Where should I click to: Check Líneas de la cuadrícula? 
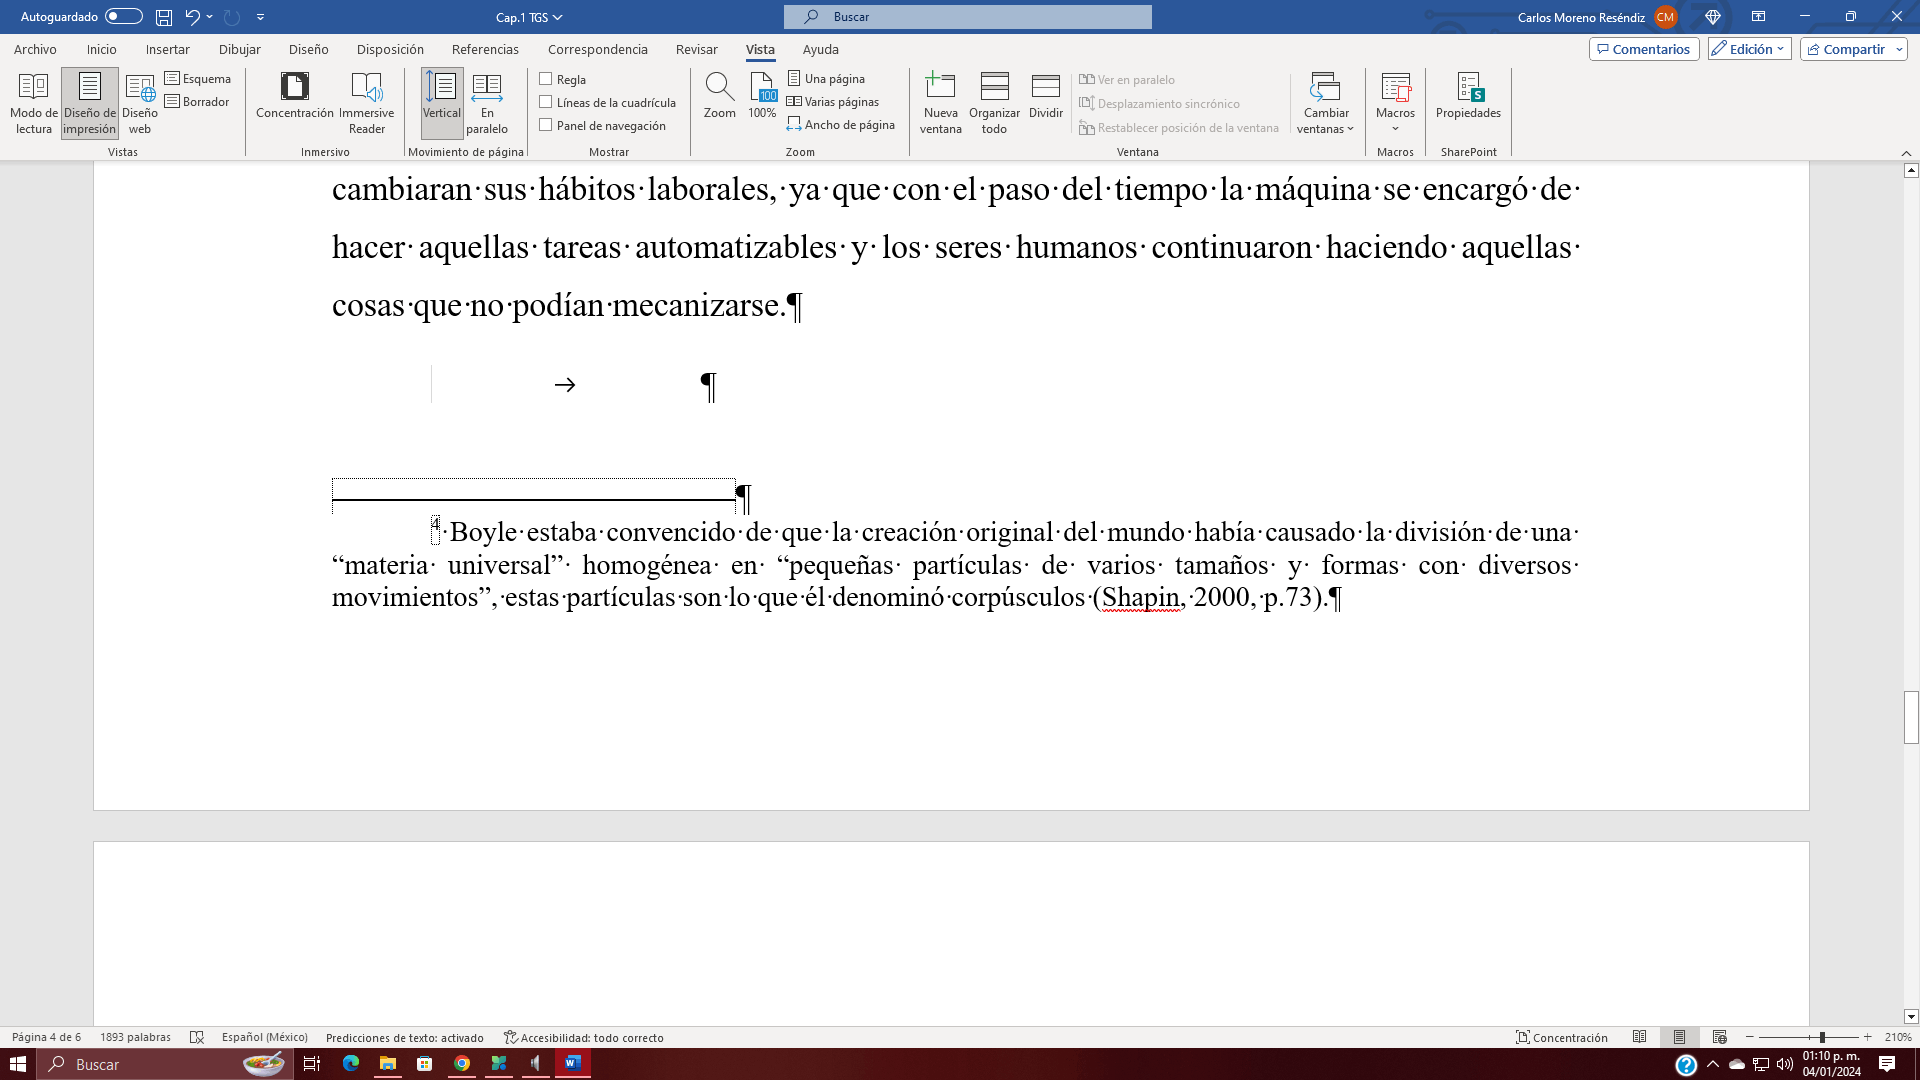point(546,102)
